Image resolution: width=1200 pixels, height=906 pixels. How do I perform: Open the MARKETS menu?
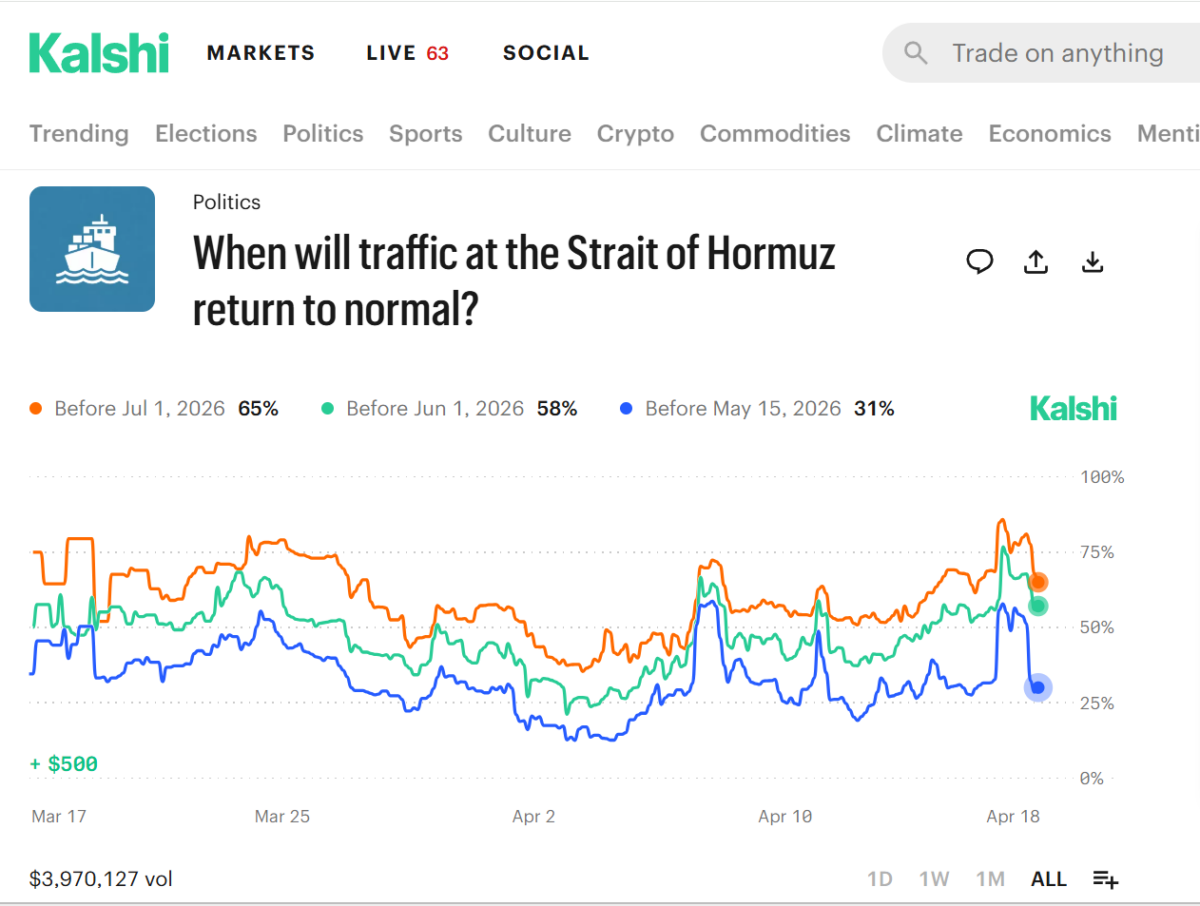click(261, 53)
